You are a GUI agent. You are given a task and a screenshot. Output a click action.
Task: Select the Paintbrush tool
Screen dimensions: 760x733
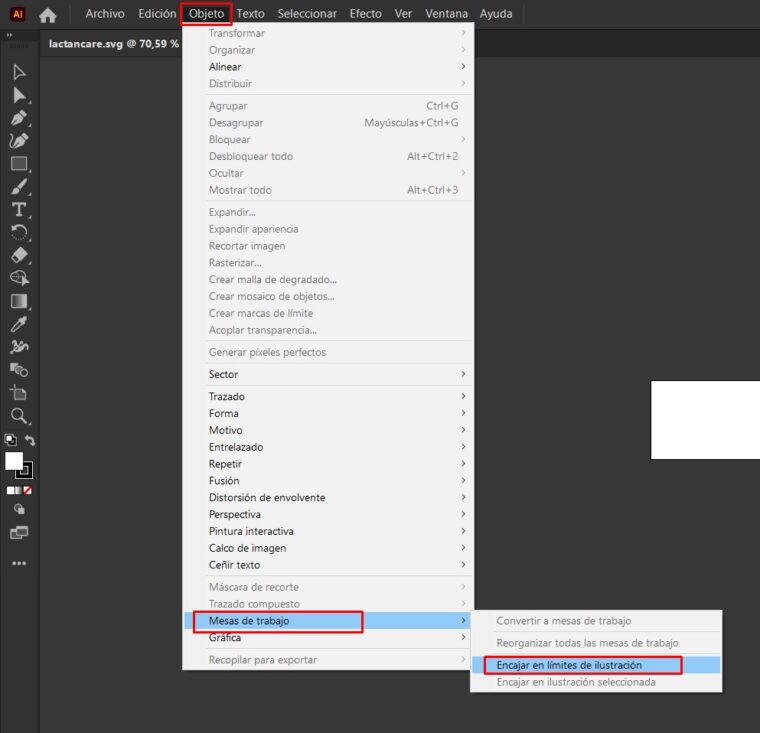(19, 187)
